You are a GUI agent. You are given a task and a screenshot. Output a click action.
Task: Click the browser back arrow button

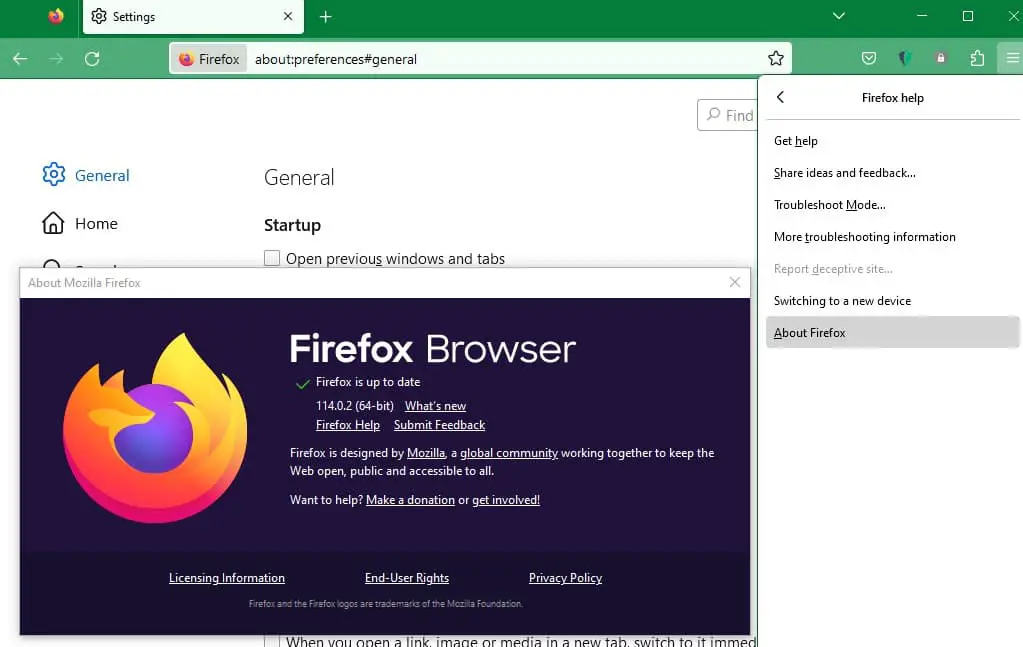click(x=20, y=59)
